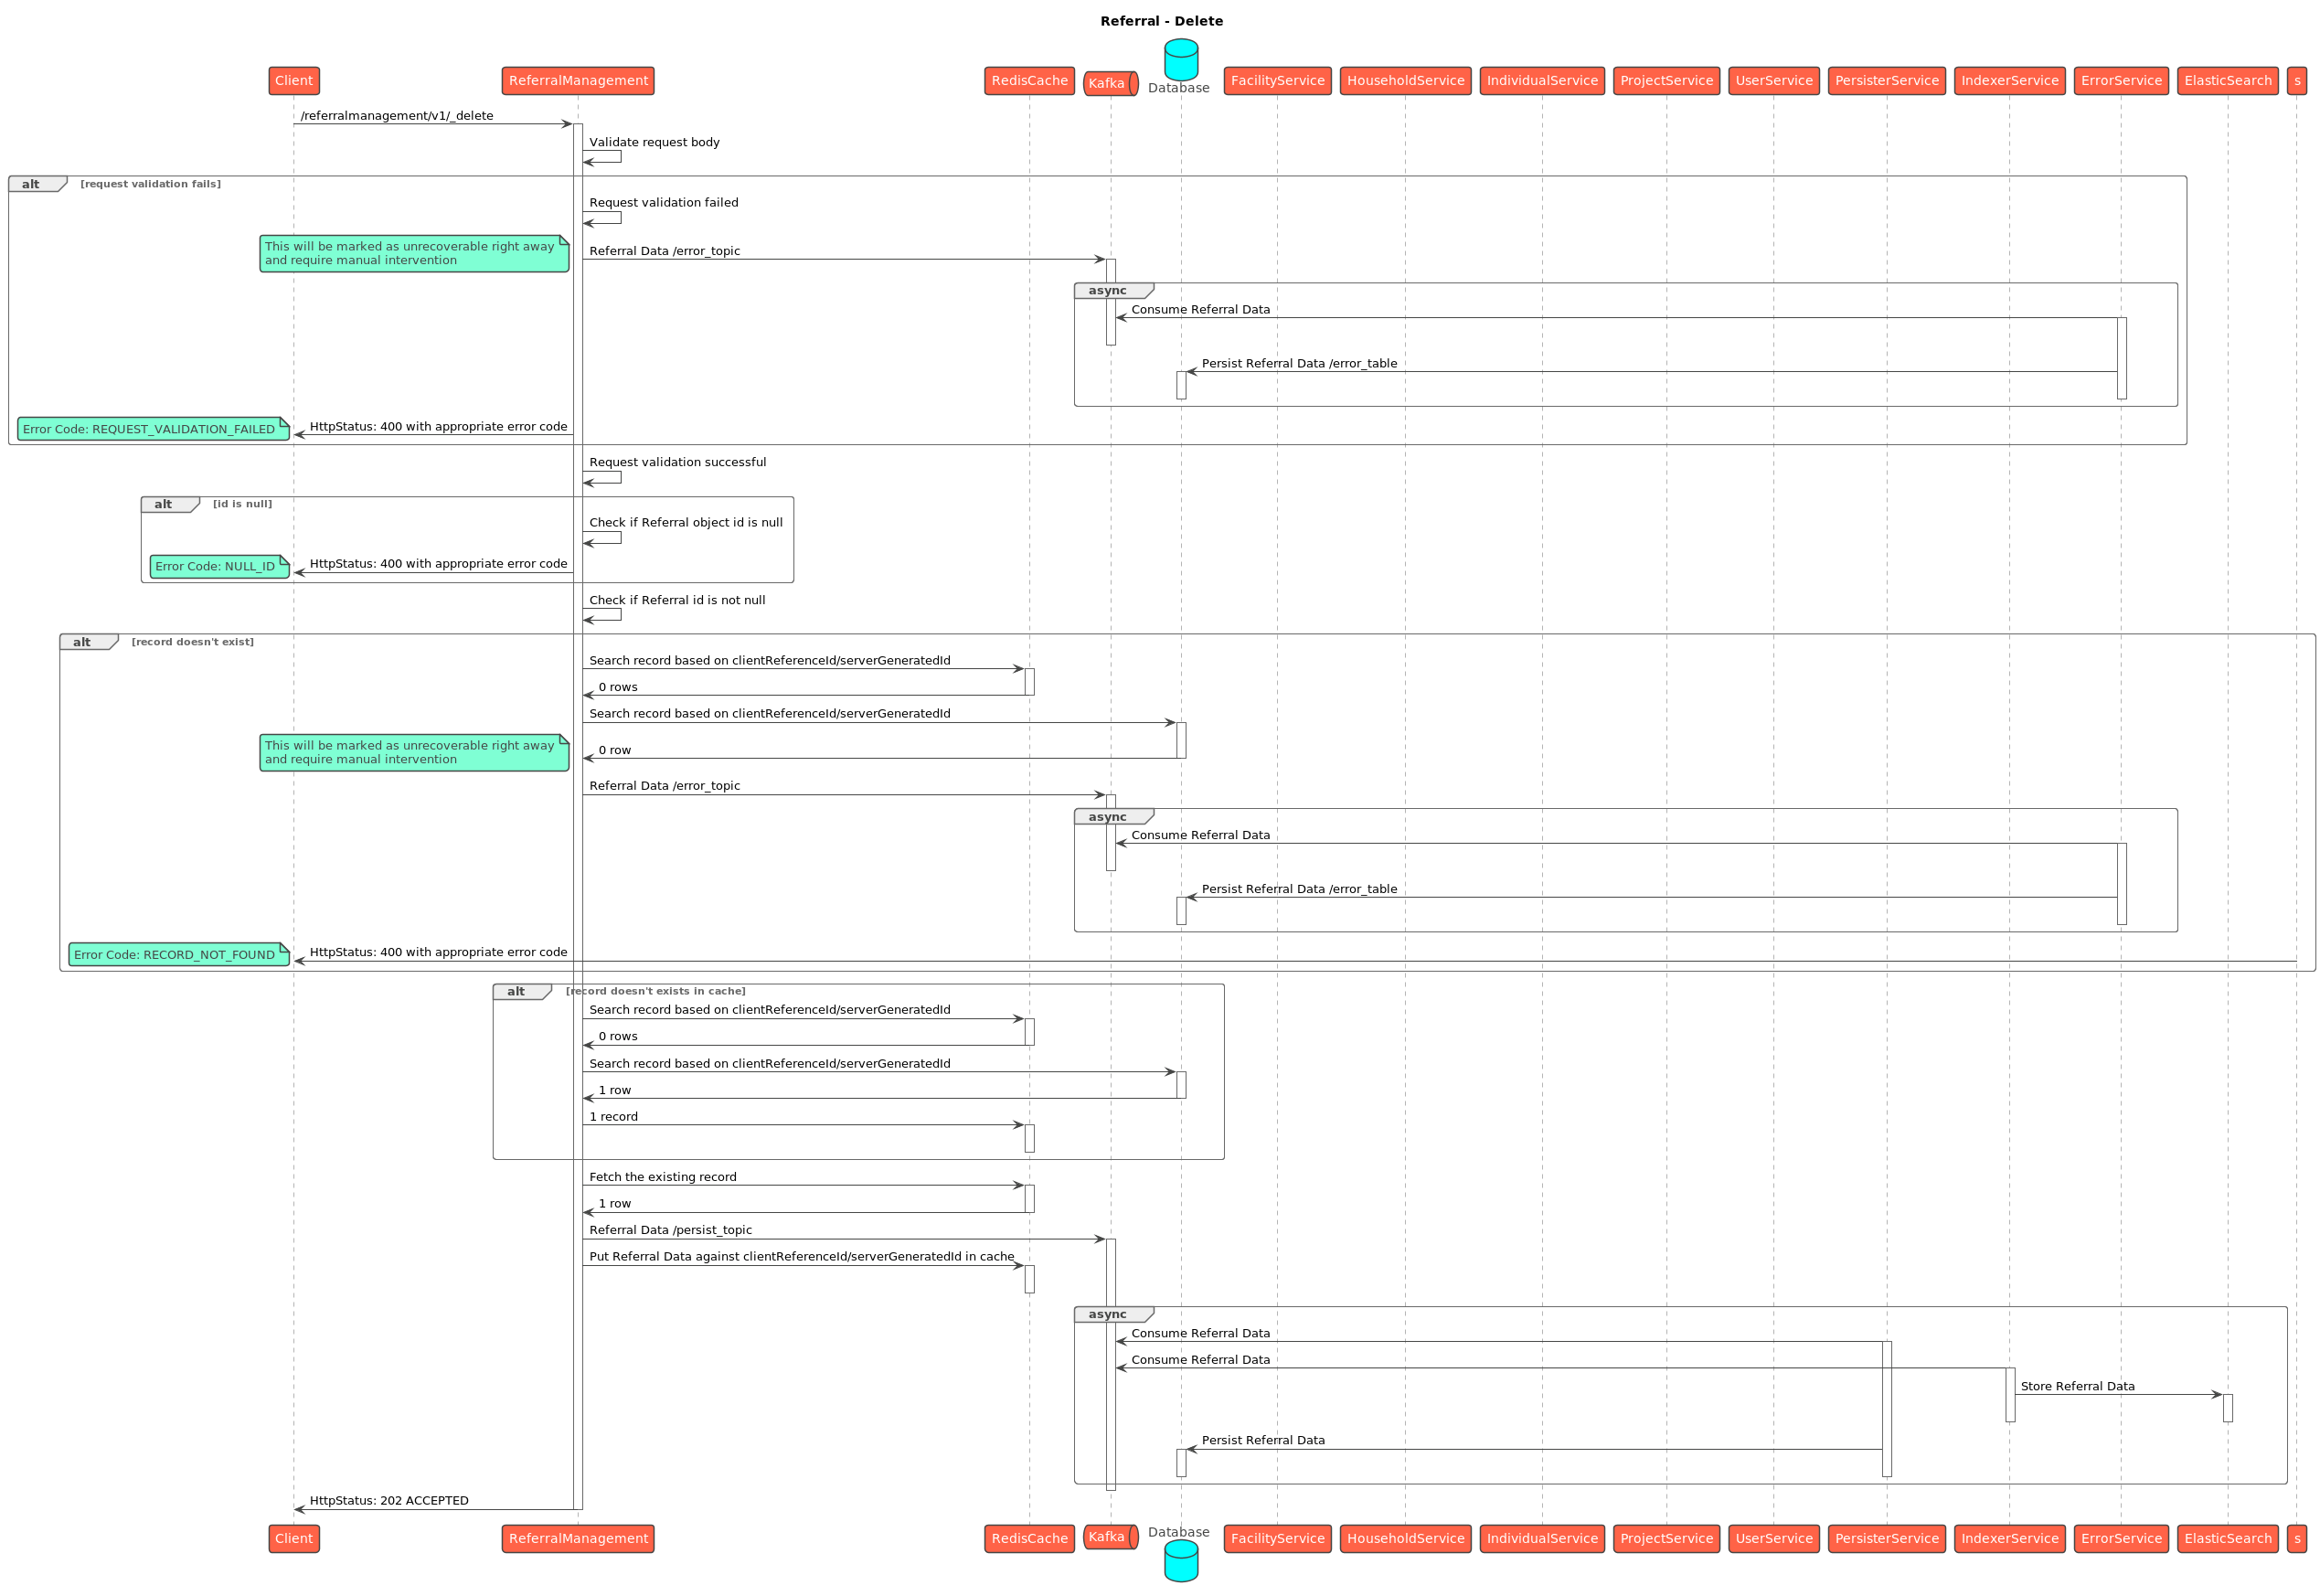Click the cyan Database cylinder icon at top
Screen dimensions: 2320x1596
point(1180,60)
